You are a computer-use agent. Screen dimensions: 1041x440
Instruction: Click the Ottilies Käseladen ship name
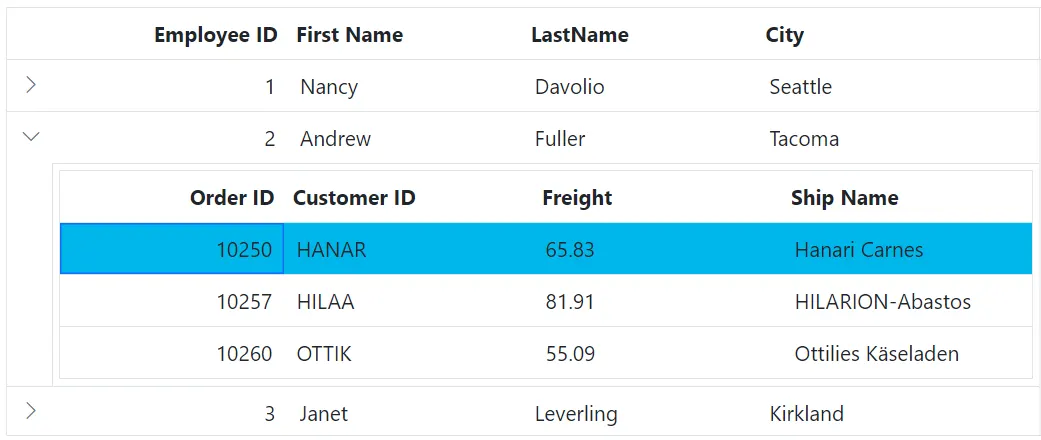pos(876,354)
